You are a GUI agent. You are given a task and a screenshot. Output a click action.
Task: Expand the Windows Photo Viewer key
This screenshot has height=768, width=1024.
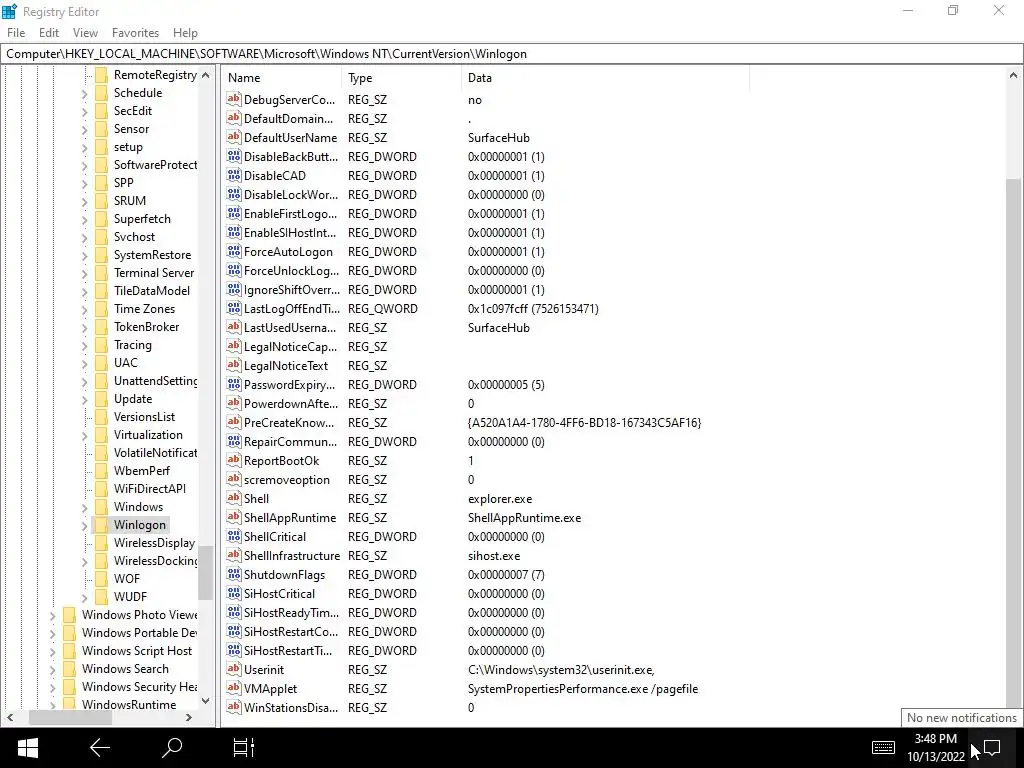(x=52, y=615)
